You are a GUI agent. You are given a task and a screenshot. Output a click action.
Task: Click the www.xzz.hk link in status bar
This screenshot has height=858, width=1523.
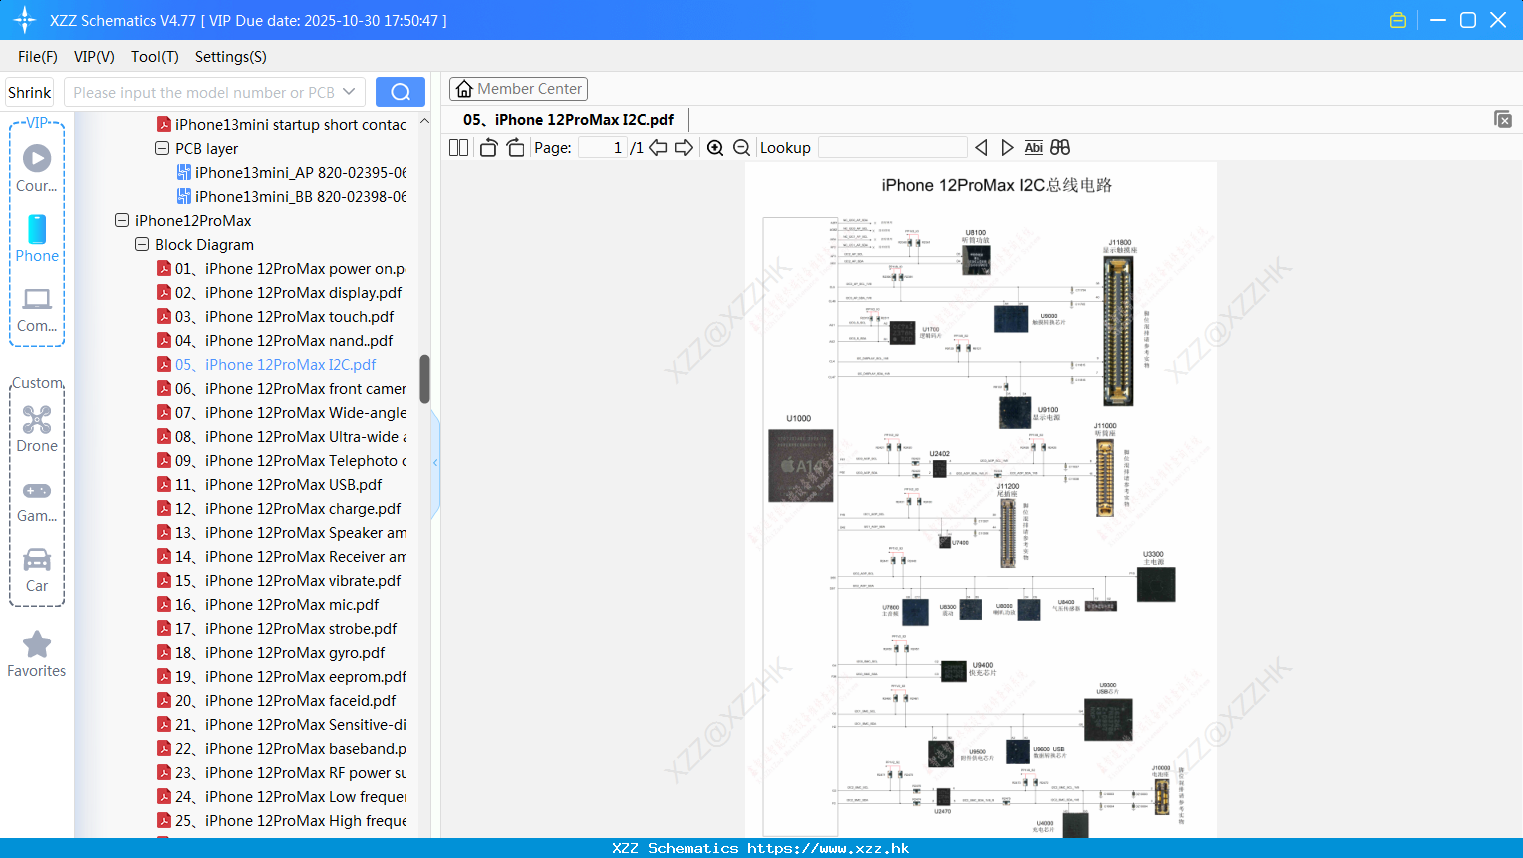[x=828, y=848]
